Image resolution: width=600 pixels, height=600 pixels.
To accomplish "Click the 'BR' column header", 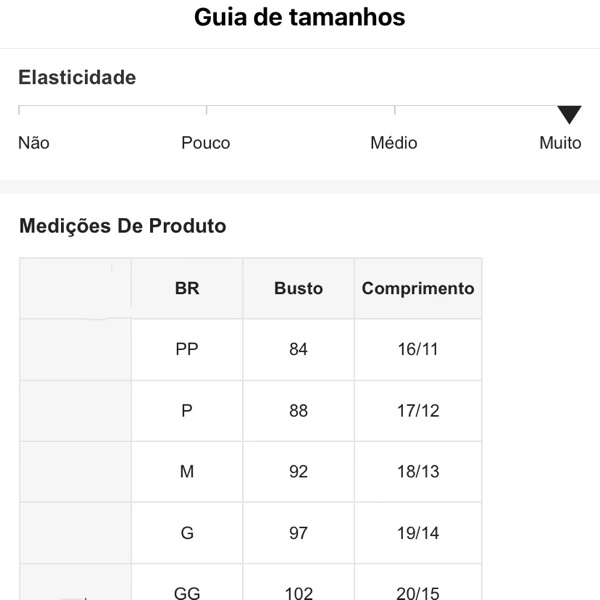I will [187, 288].
